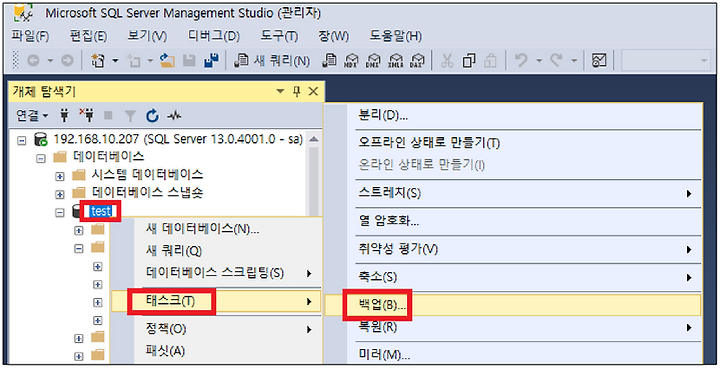Screen dimensions: 720x369
Task: Select the test database in tree
Action: (101, 211)
